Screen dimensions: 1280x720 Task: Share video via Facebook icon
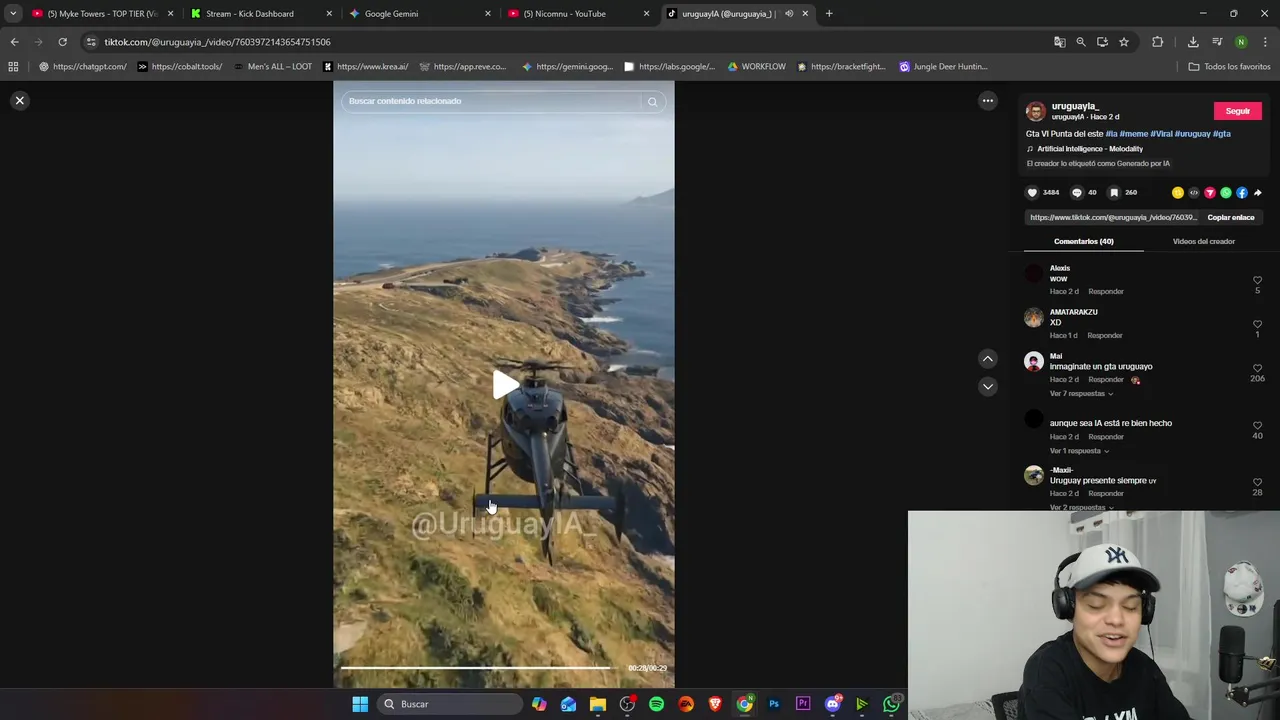pos(1241,193)
